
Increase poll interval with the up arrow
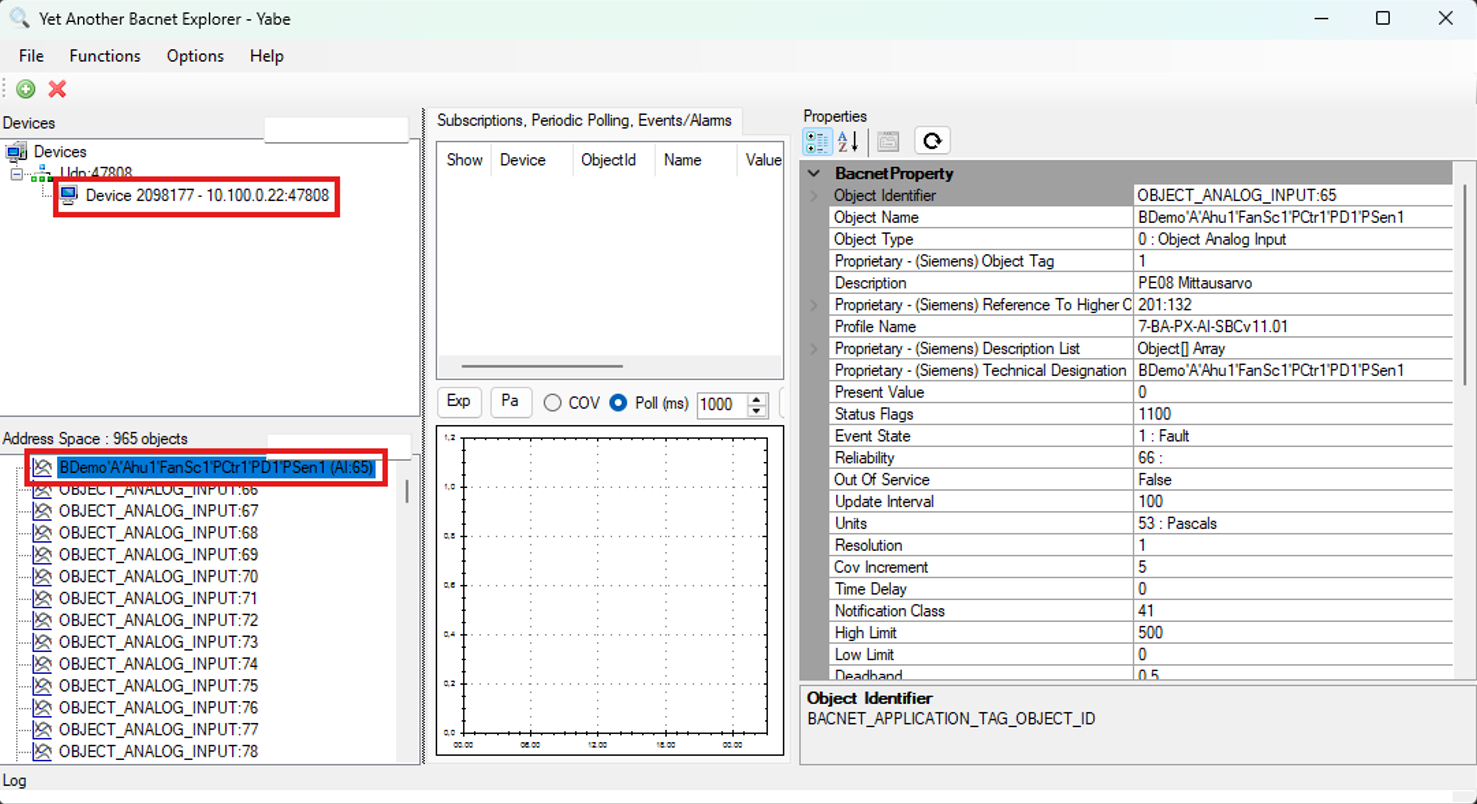point(757,398)
